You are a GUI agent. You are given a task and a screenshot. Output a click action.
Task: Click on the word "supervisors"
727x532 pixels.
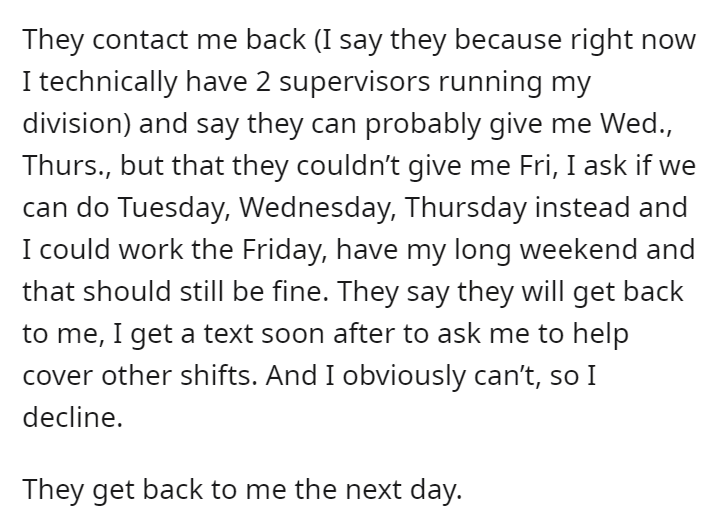[354, 82]
